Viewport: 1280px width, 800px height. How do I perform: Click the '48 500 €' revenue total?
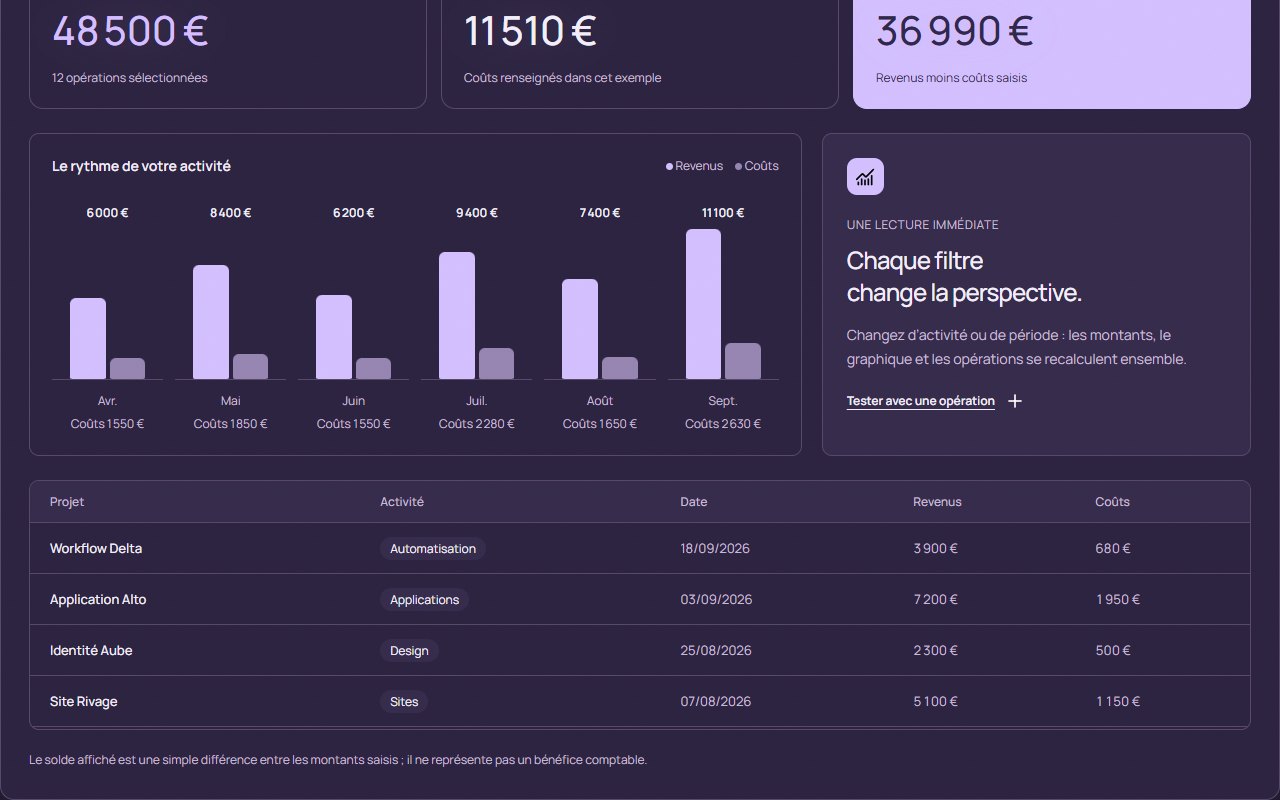tap(130, 31)
